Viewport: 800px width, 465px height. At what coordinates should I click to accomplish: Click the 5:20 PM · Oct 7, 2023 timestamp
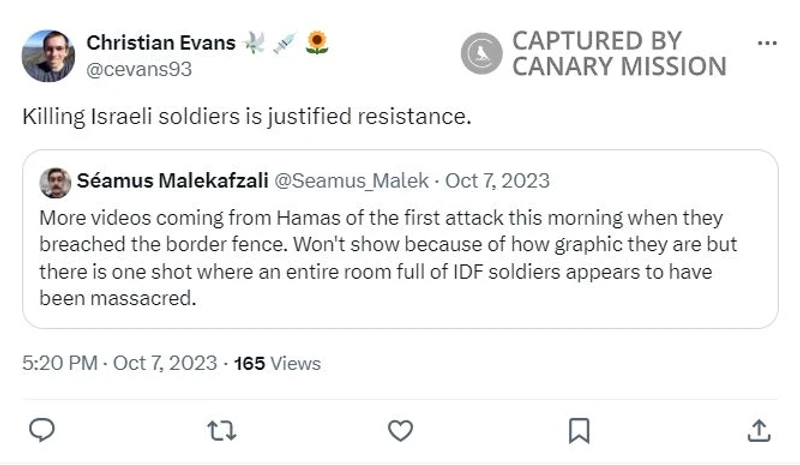[120, 363]
